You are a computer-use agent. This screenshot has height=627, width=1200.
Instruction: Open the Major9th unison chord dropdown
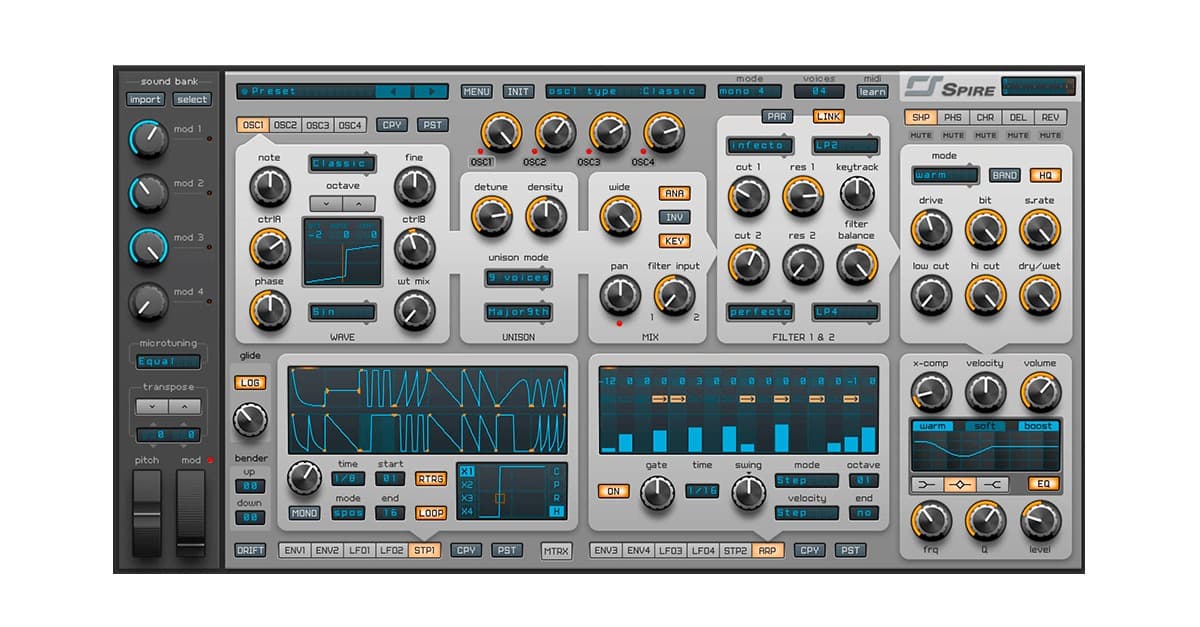click(x=519, y=312)
